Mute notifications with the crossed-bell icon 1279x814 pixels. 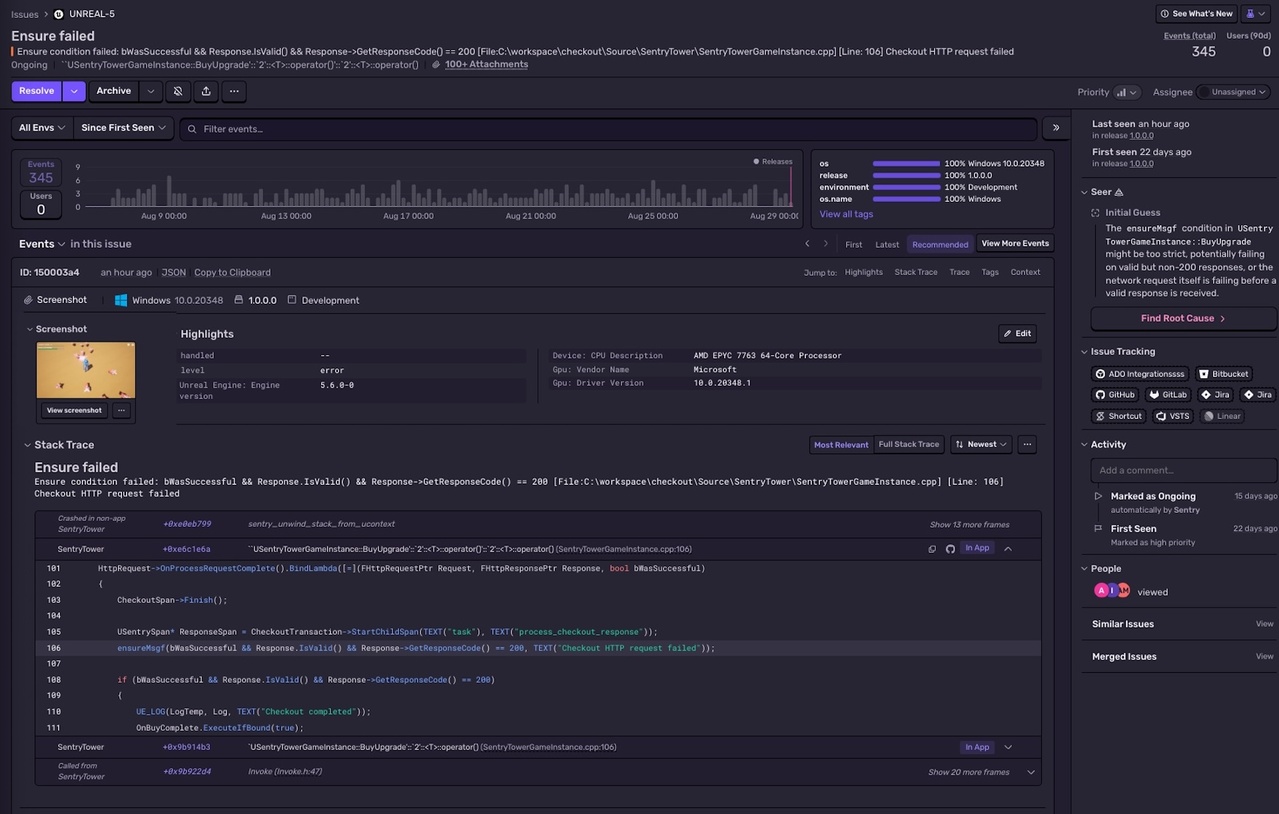[x=178, y=91]
